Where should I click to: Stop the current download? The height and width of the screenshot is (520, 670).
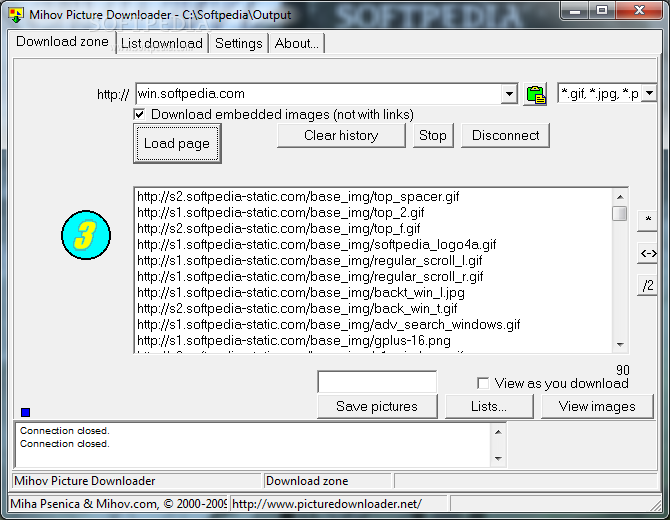pyautogui.click(x=433, y=135)
